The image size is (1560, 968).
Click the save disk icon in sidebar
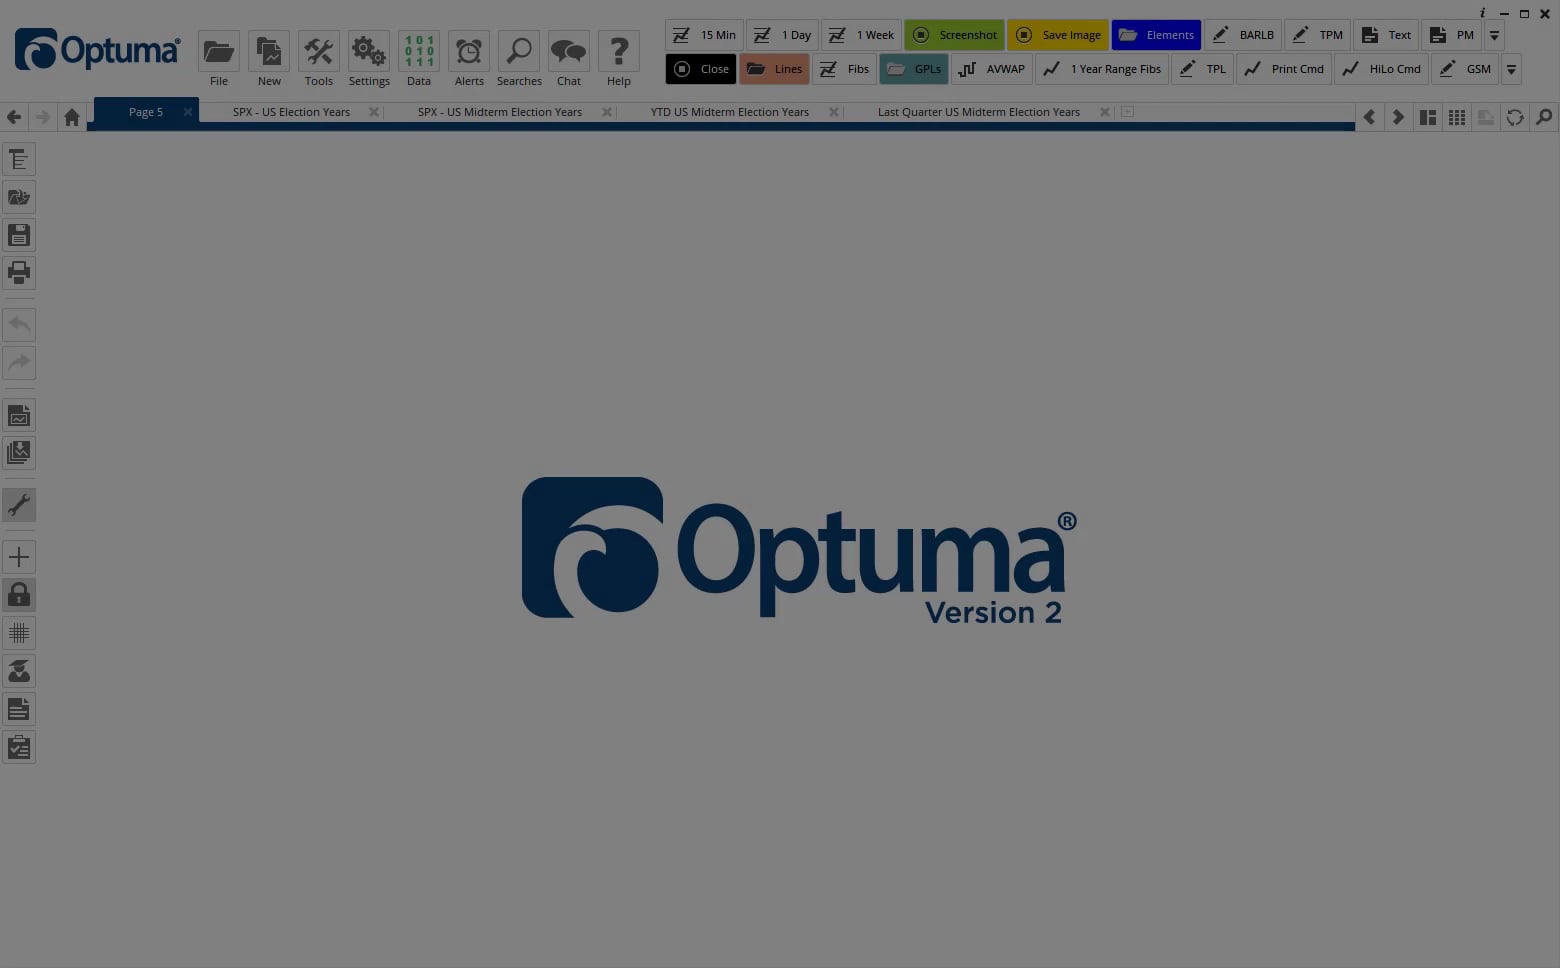tap(19, 236)
